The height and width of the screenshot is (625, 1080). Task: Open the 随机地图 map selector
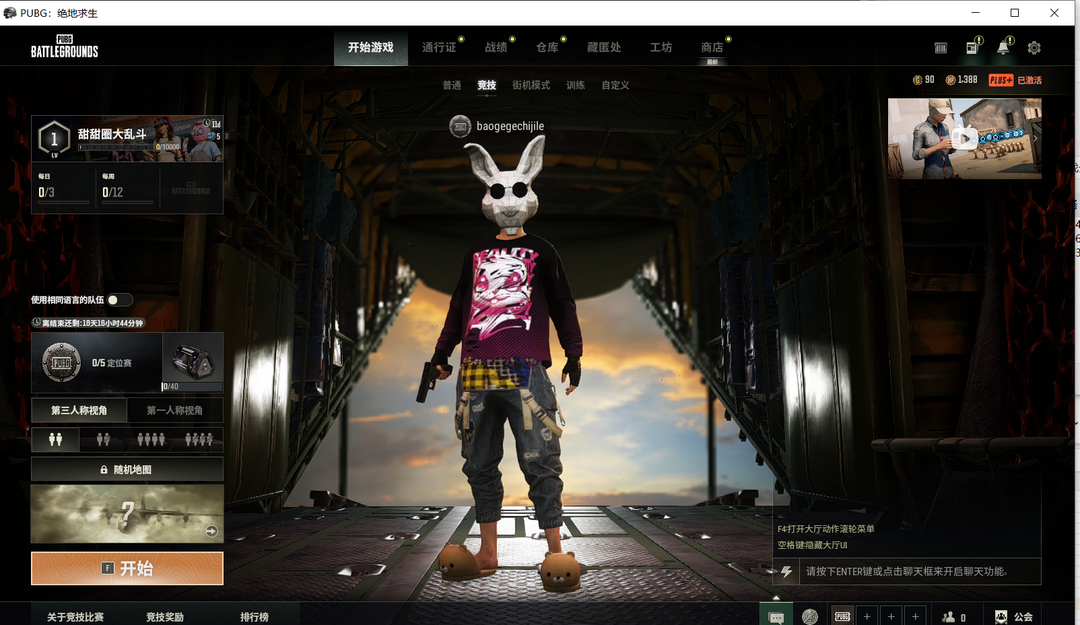coord(127,469)
